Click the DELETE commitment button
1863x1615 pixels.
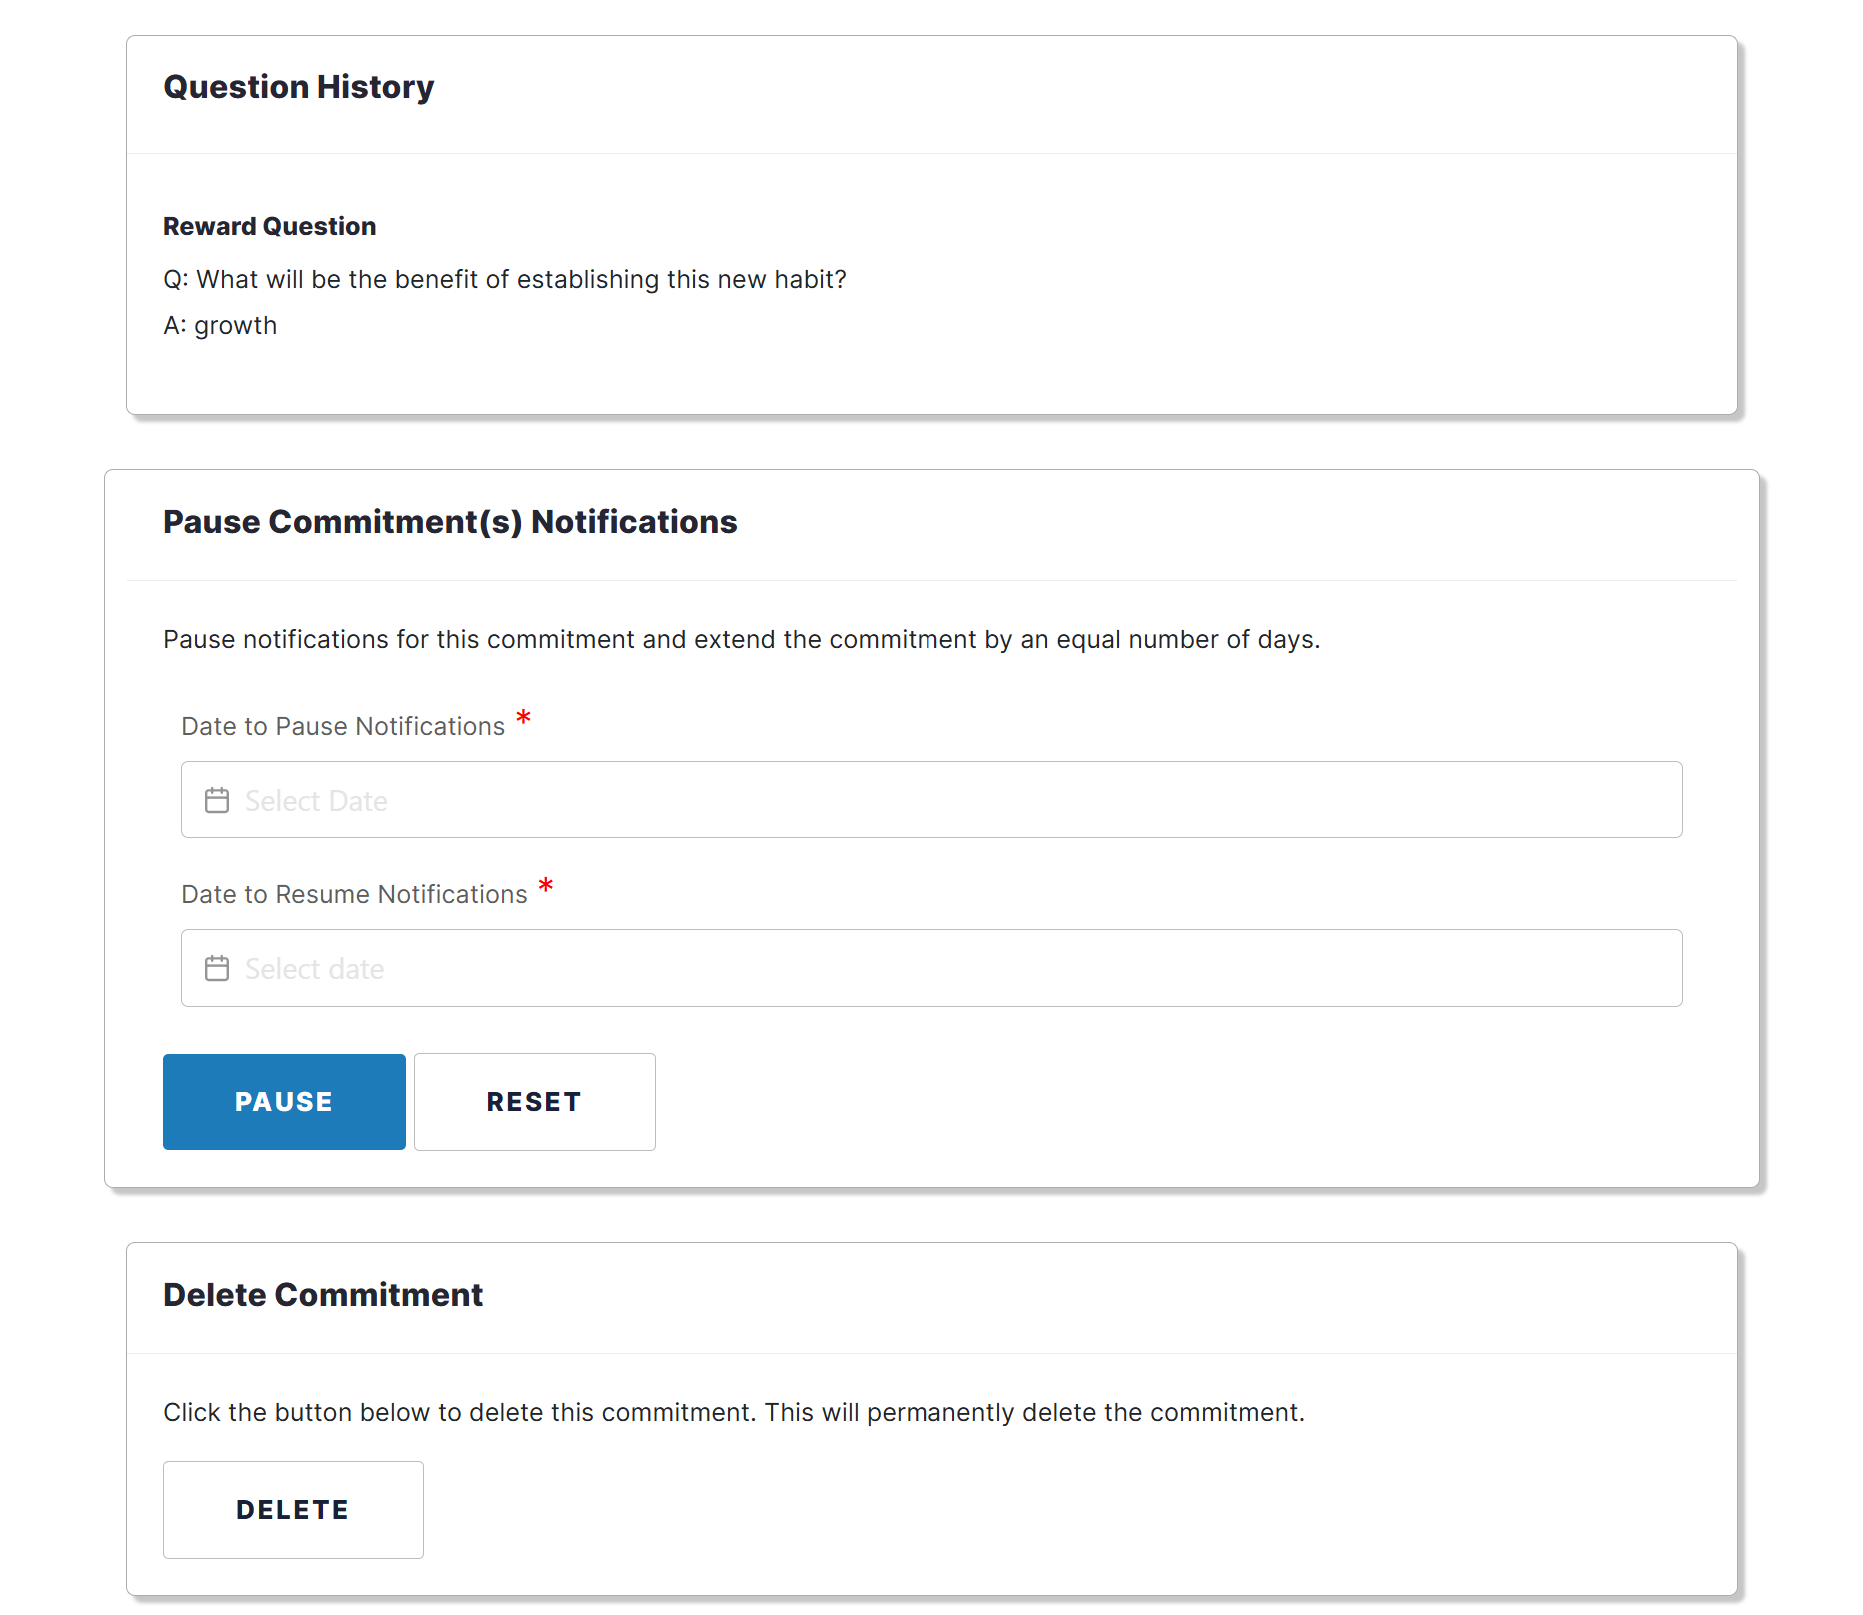click(x=293, y=1510)
